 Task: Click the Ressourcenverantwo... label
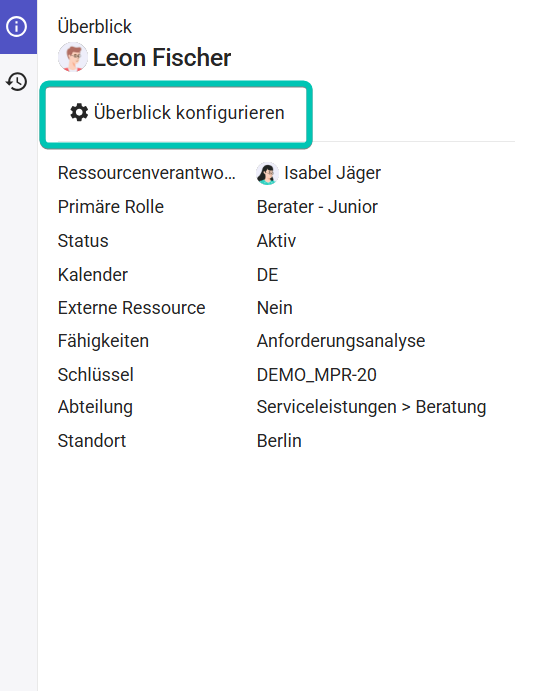[147, 173]
